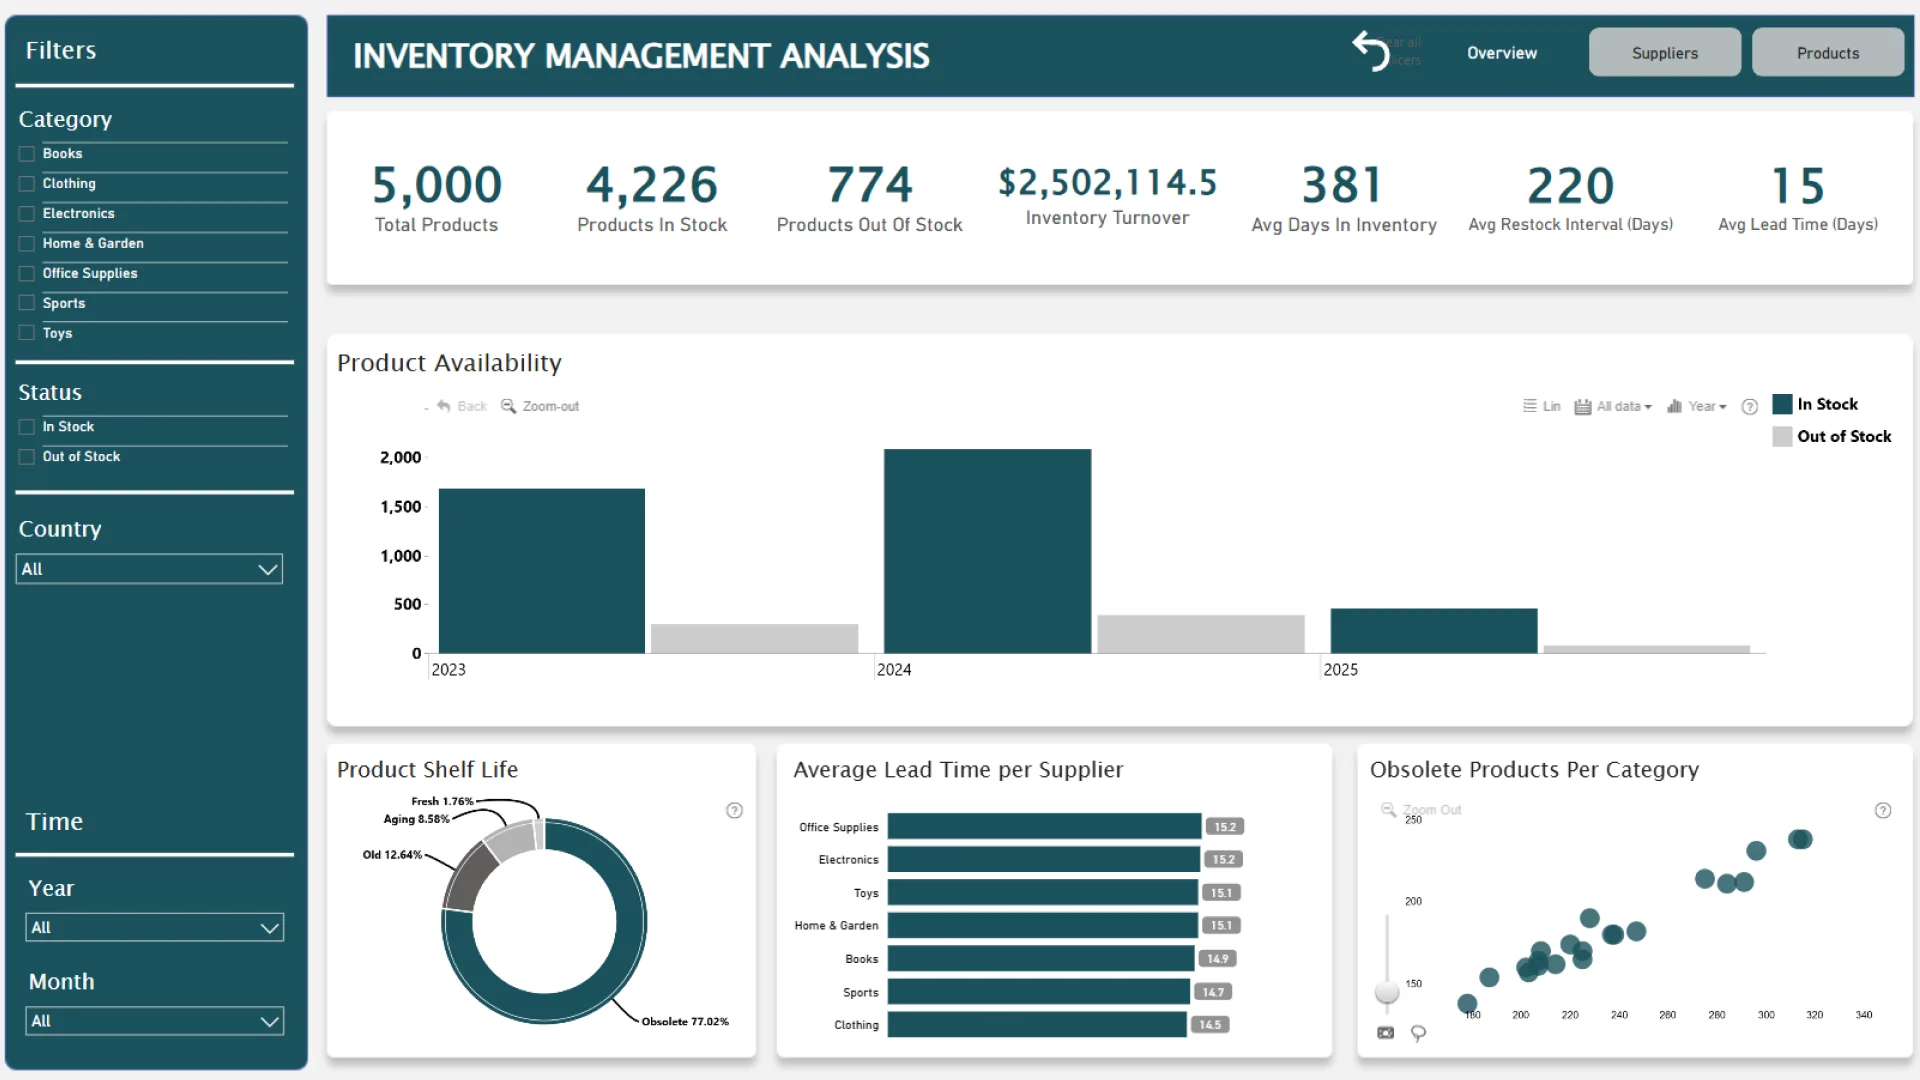Open help icon on Product Availability chart

coord(1749,407)
